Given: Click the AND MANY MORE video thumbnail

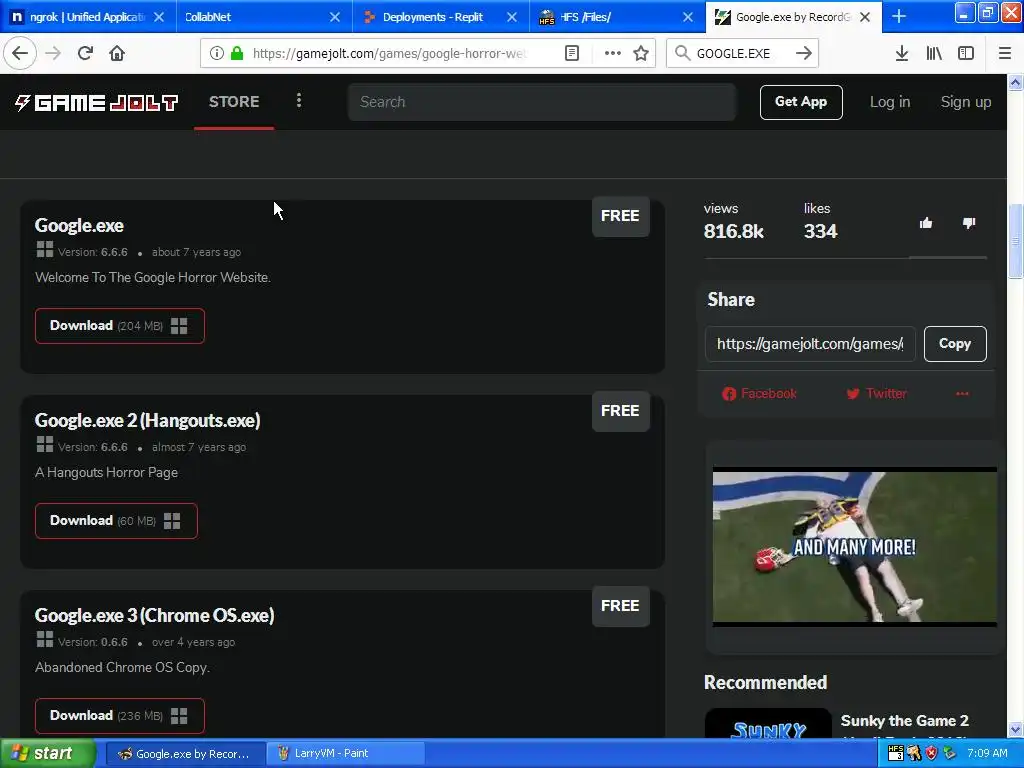Looking at the screenshot, I should point(854,547).
